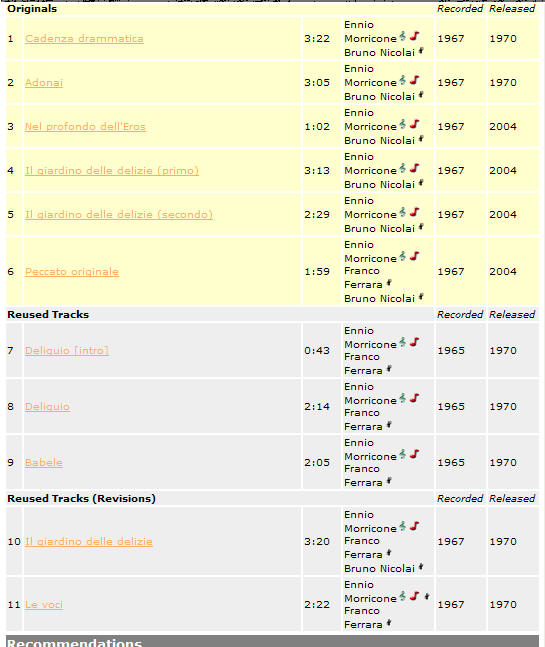This screenshot has height=647, width=545.
Task: Open track 10 Il giardino delle delizie
Action: (x=89, y=542)
